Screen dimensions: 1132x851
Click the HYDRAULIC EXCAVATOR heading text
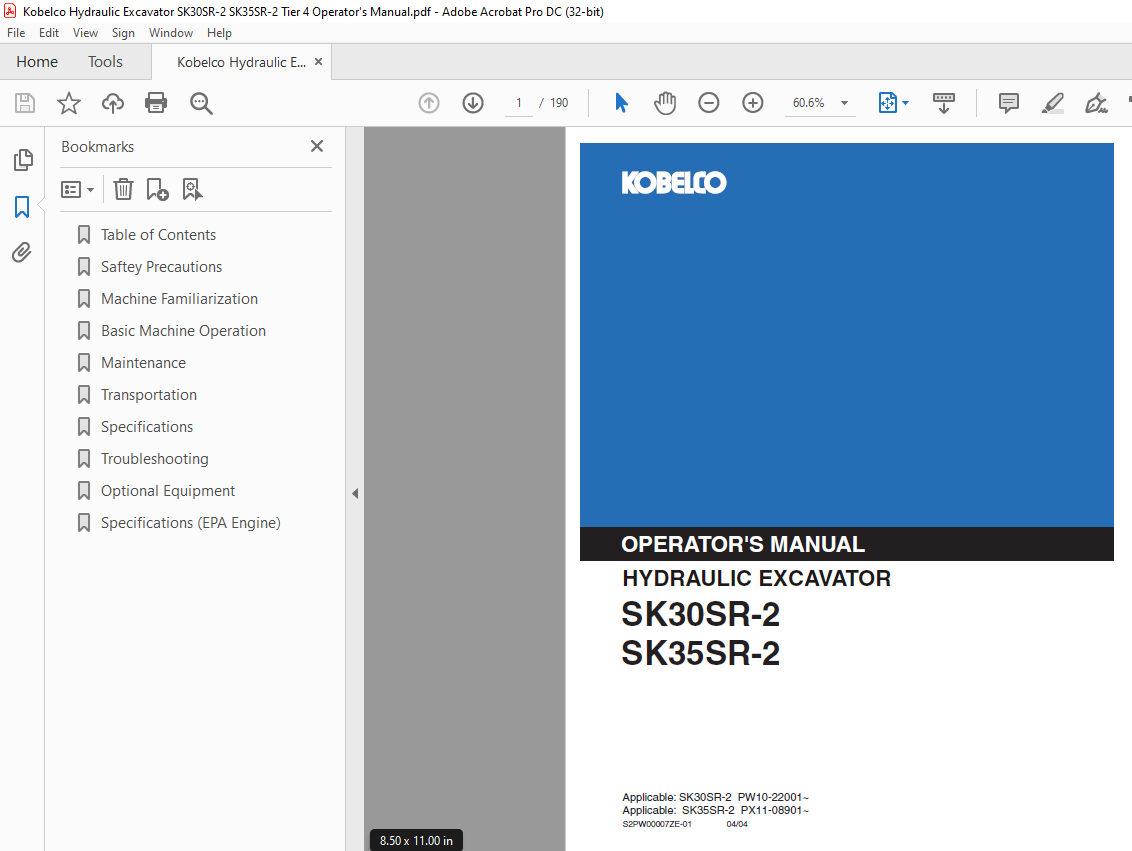point(757,578)
